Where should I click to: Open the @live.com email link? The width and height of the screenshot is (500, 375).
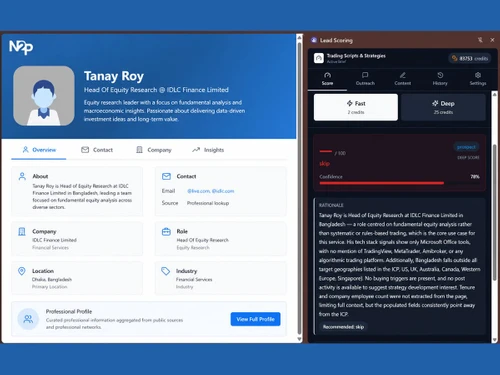click(198, 191)
